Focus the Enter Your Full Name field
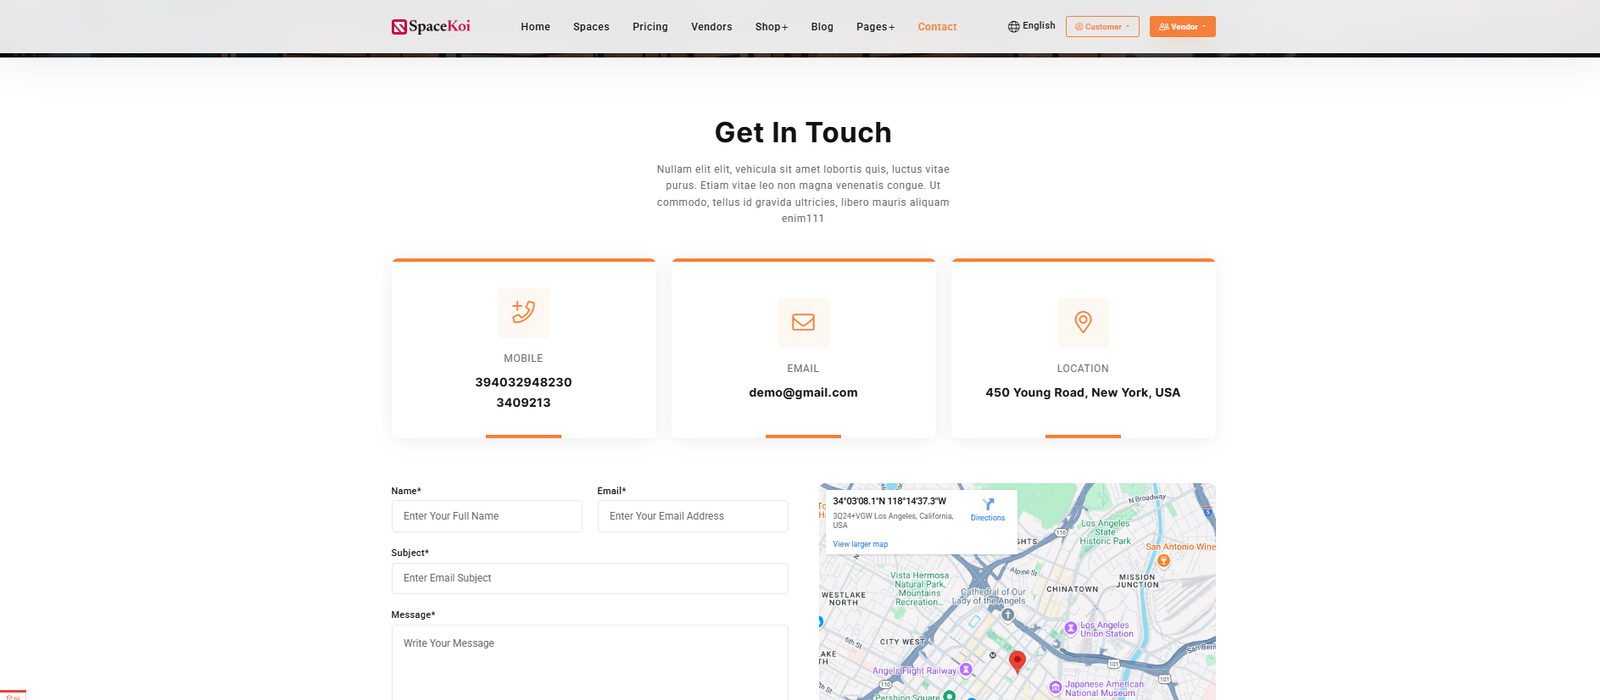The image size is (1600, 700). (x=486, y=516)
